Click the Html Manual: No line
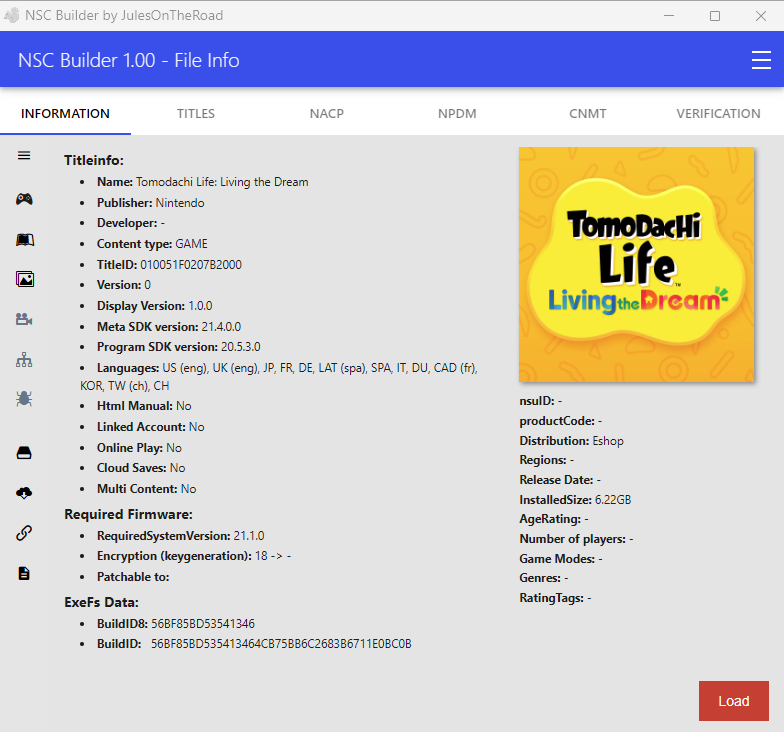This screenshot has width=784, height=732. [x=144, y=406]
